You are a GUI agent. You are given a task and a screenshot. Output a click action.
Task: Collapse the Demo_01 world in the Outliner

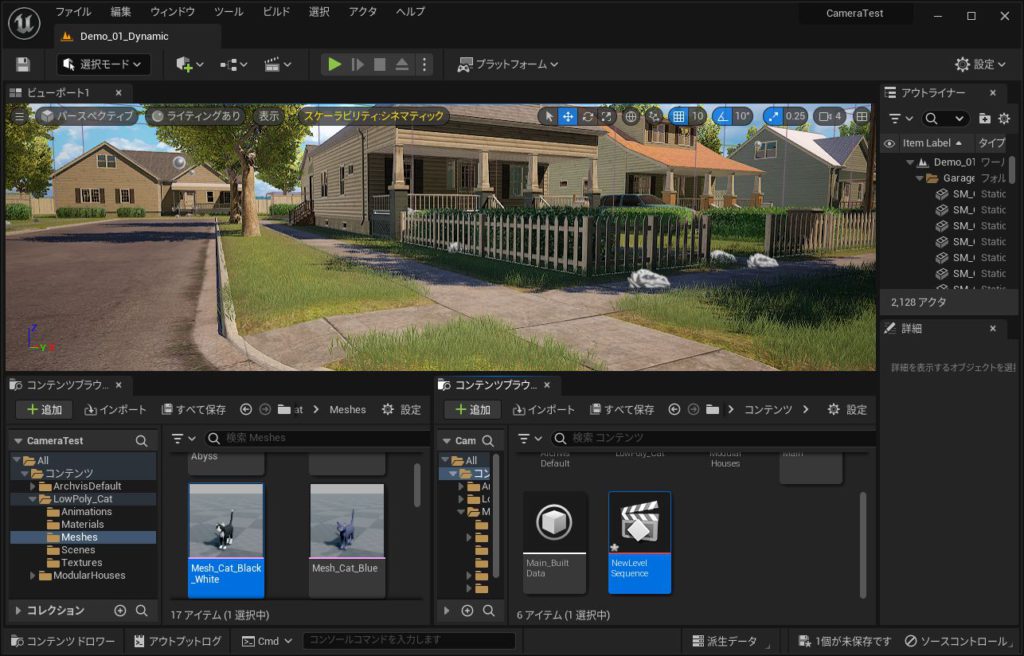[910, 162]
